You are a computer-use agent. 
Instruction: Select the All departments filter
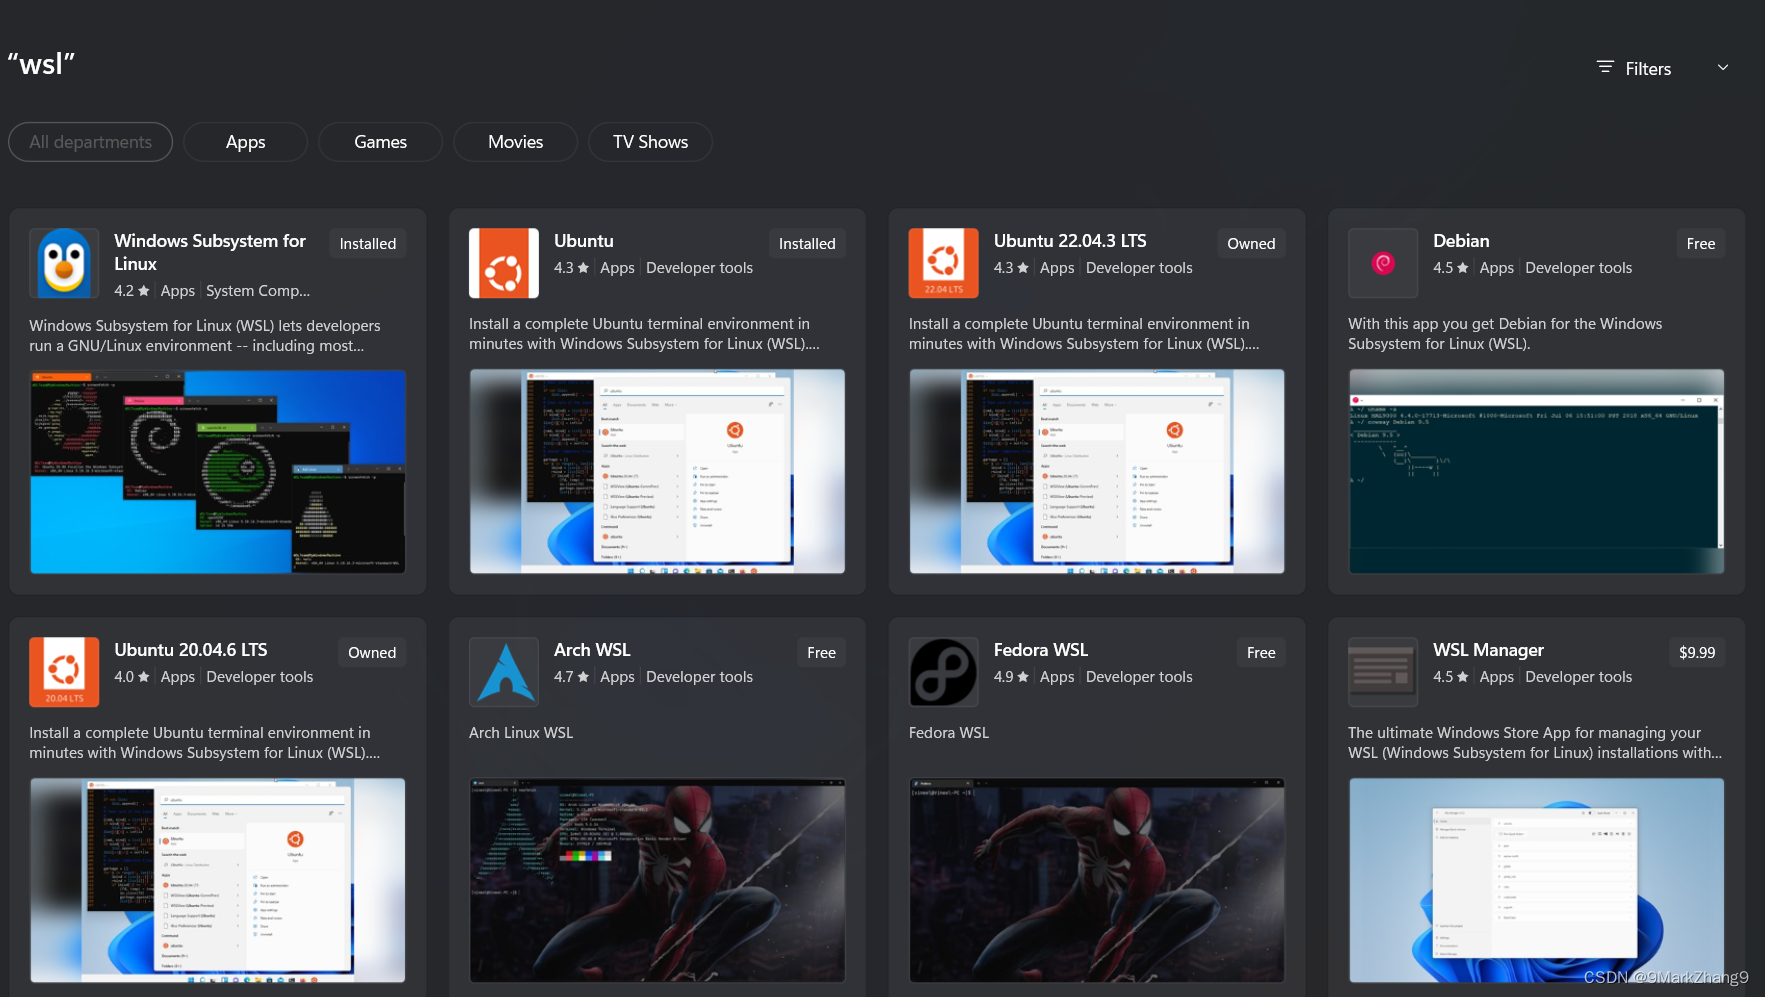(x=90, y=142)
